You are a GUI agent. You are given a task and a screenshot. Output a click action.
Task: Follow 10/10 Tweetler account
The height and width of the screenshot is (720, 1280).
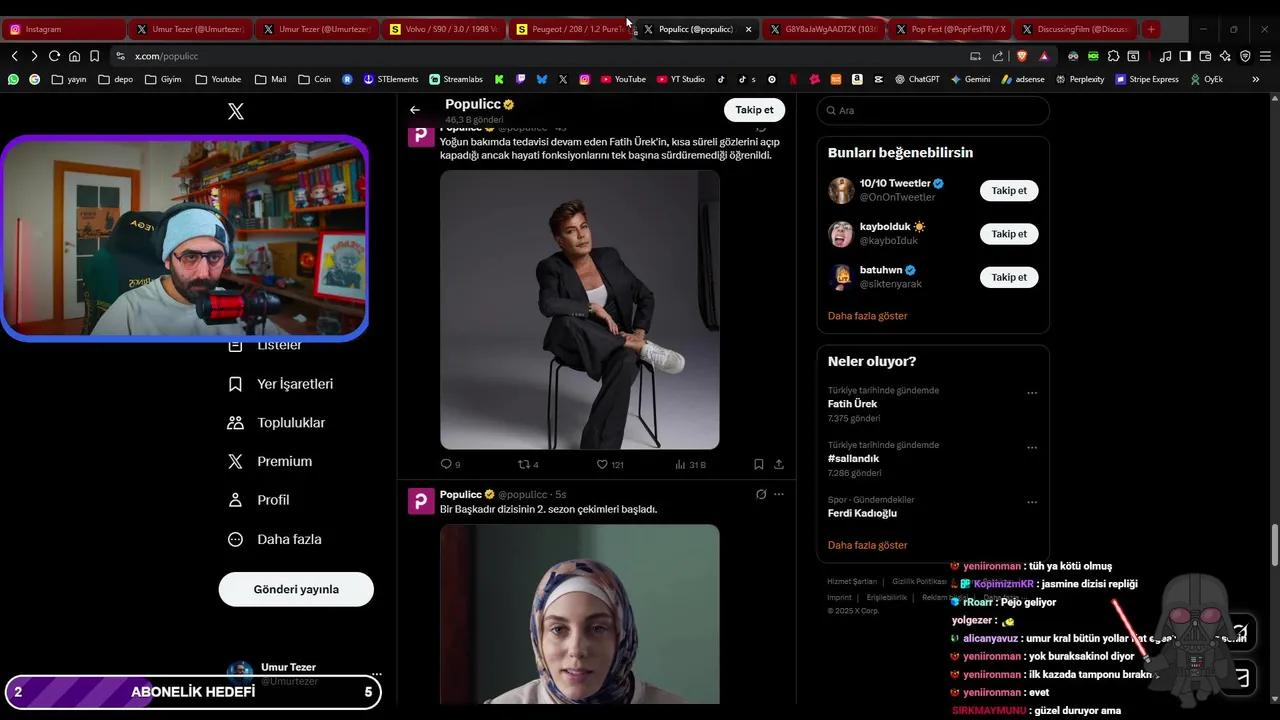tap(1009, 190)
